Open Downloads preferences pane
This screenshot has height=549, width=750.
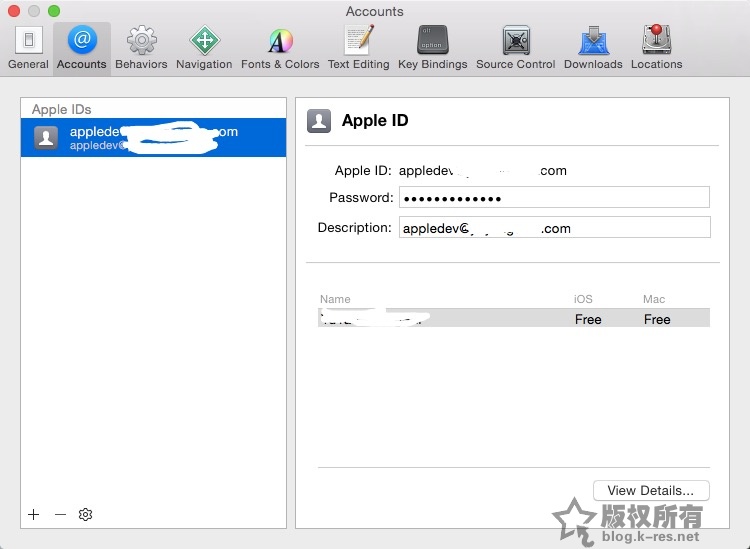[x=593, y=48]
